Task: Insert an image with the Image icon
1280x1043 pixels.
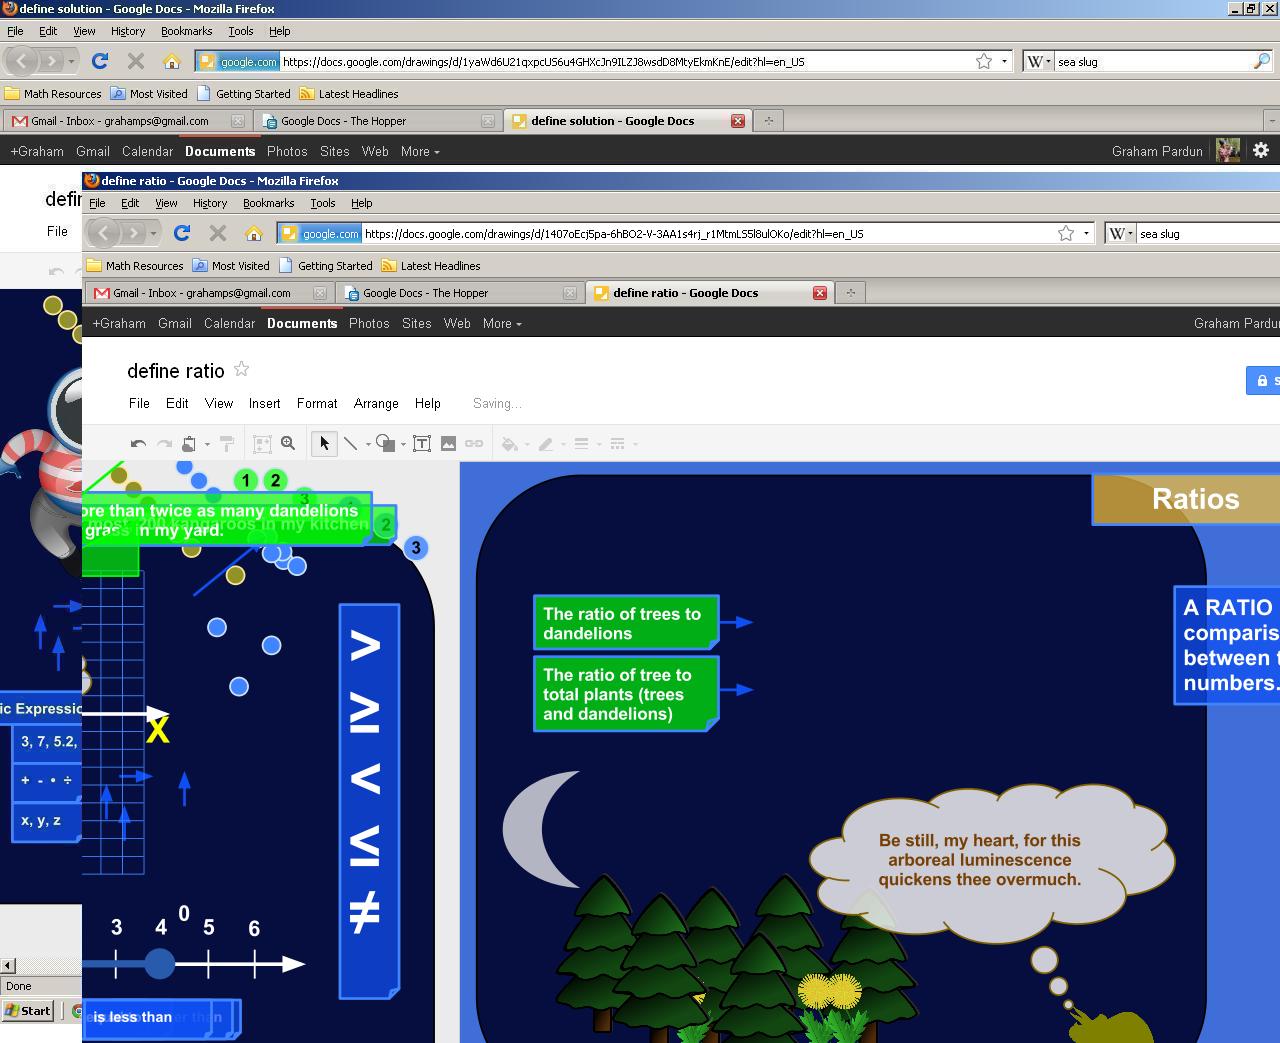Action: click(x=448, y=443)
